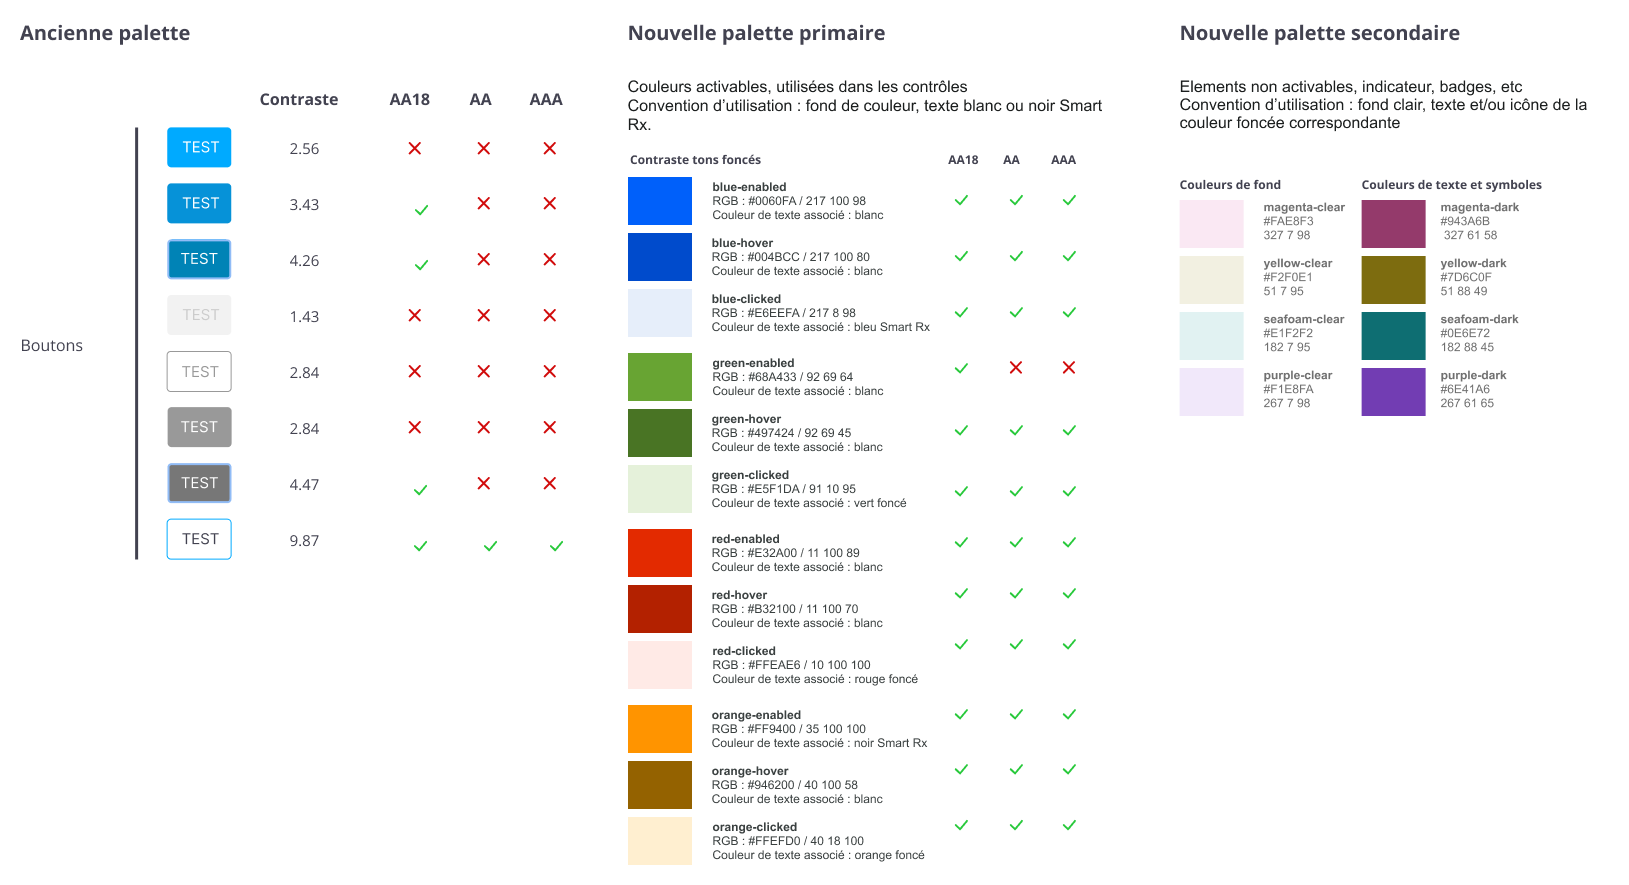Click the "Nouvelle palette primaire" heading
Viewport: 1629px width, 885px height.
(x=756, y=33)
